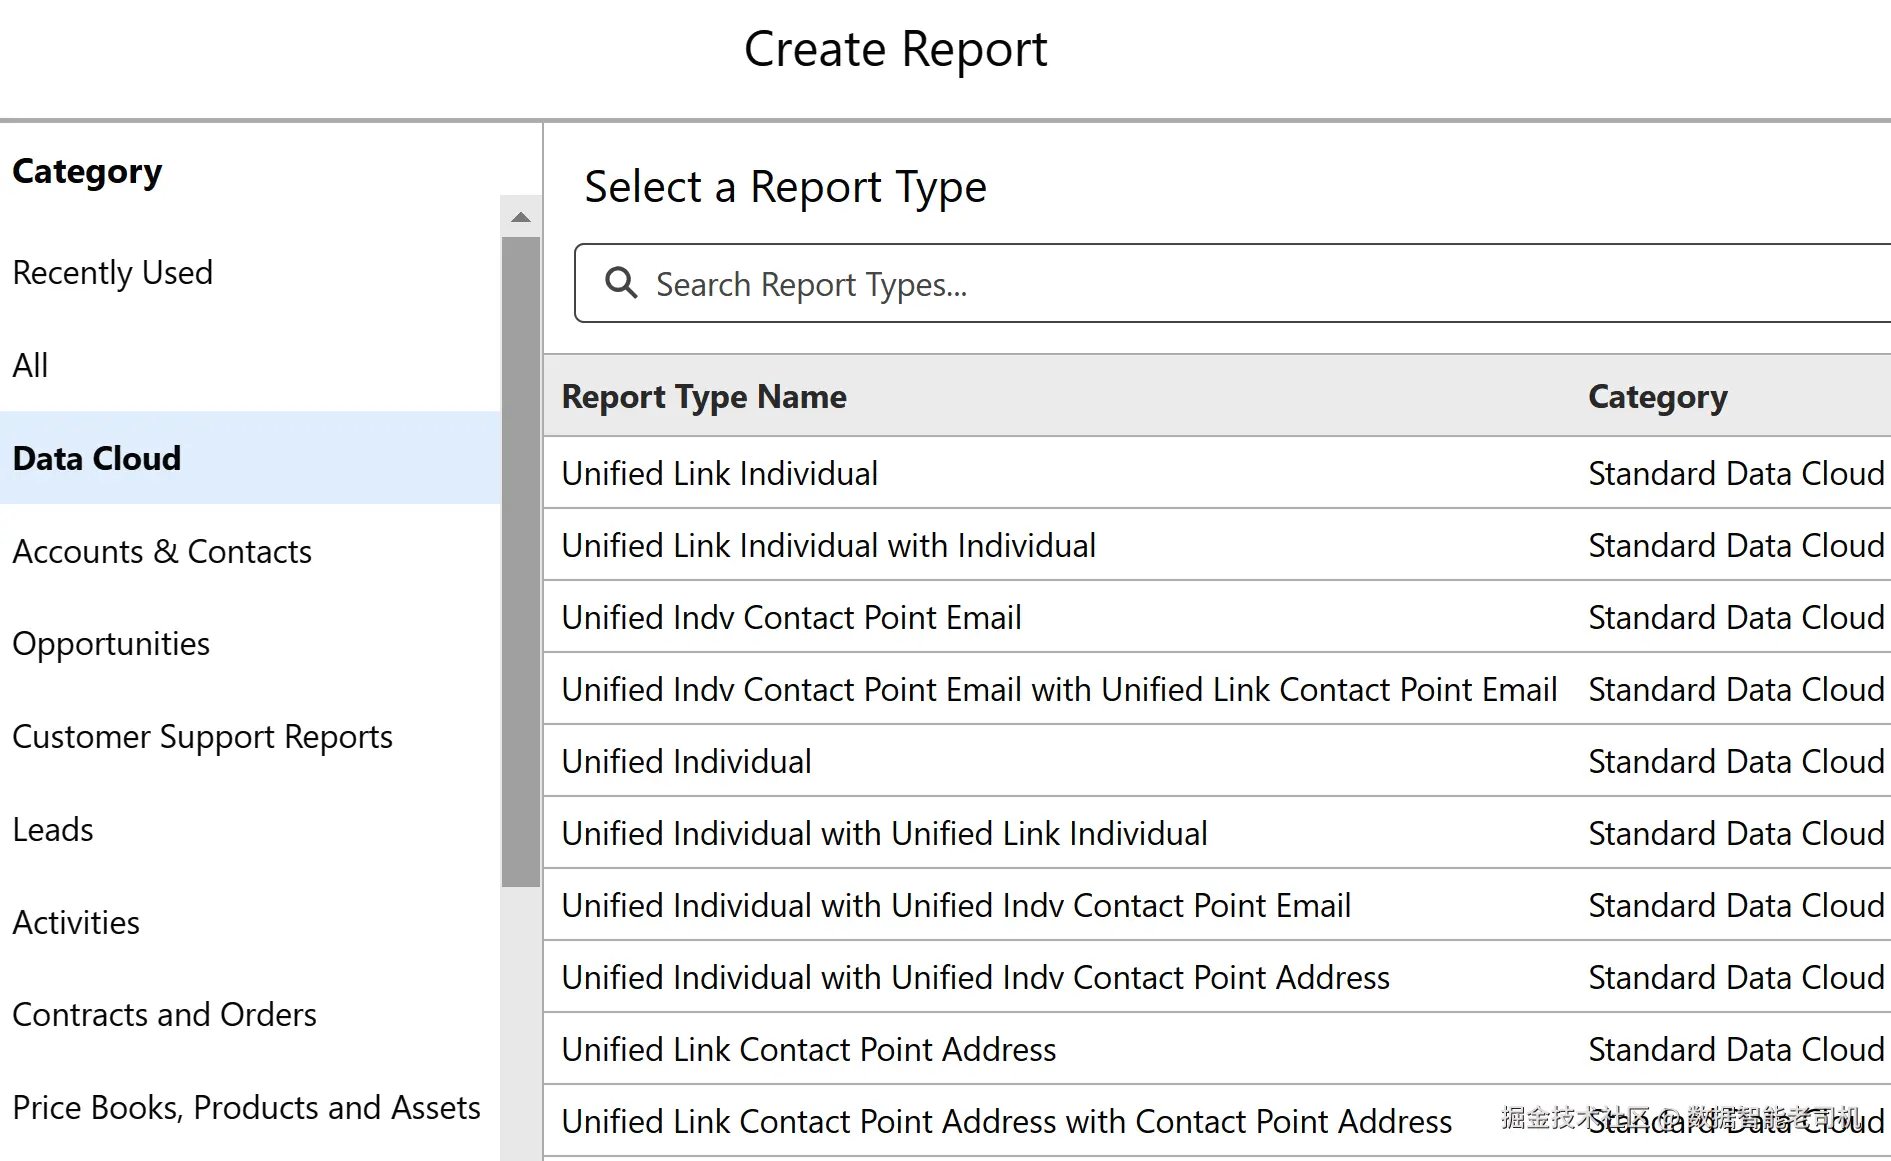Type in the Search Report Types field
This screenshot has width=1891, height=1161.
[x=1200, y=284]
